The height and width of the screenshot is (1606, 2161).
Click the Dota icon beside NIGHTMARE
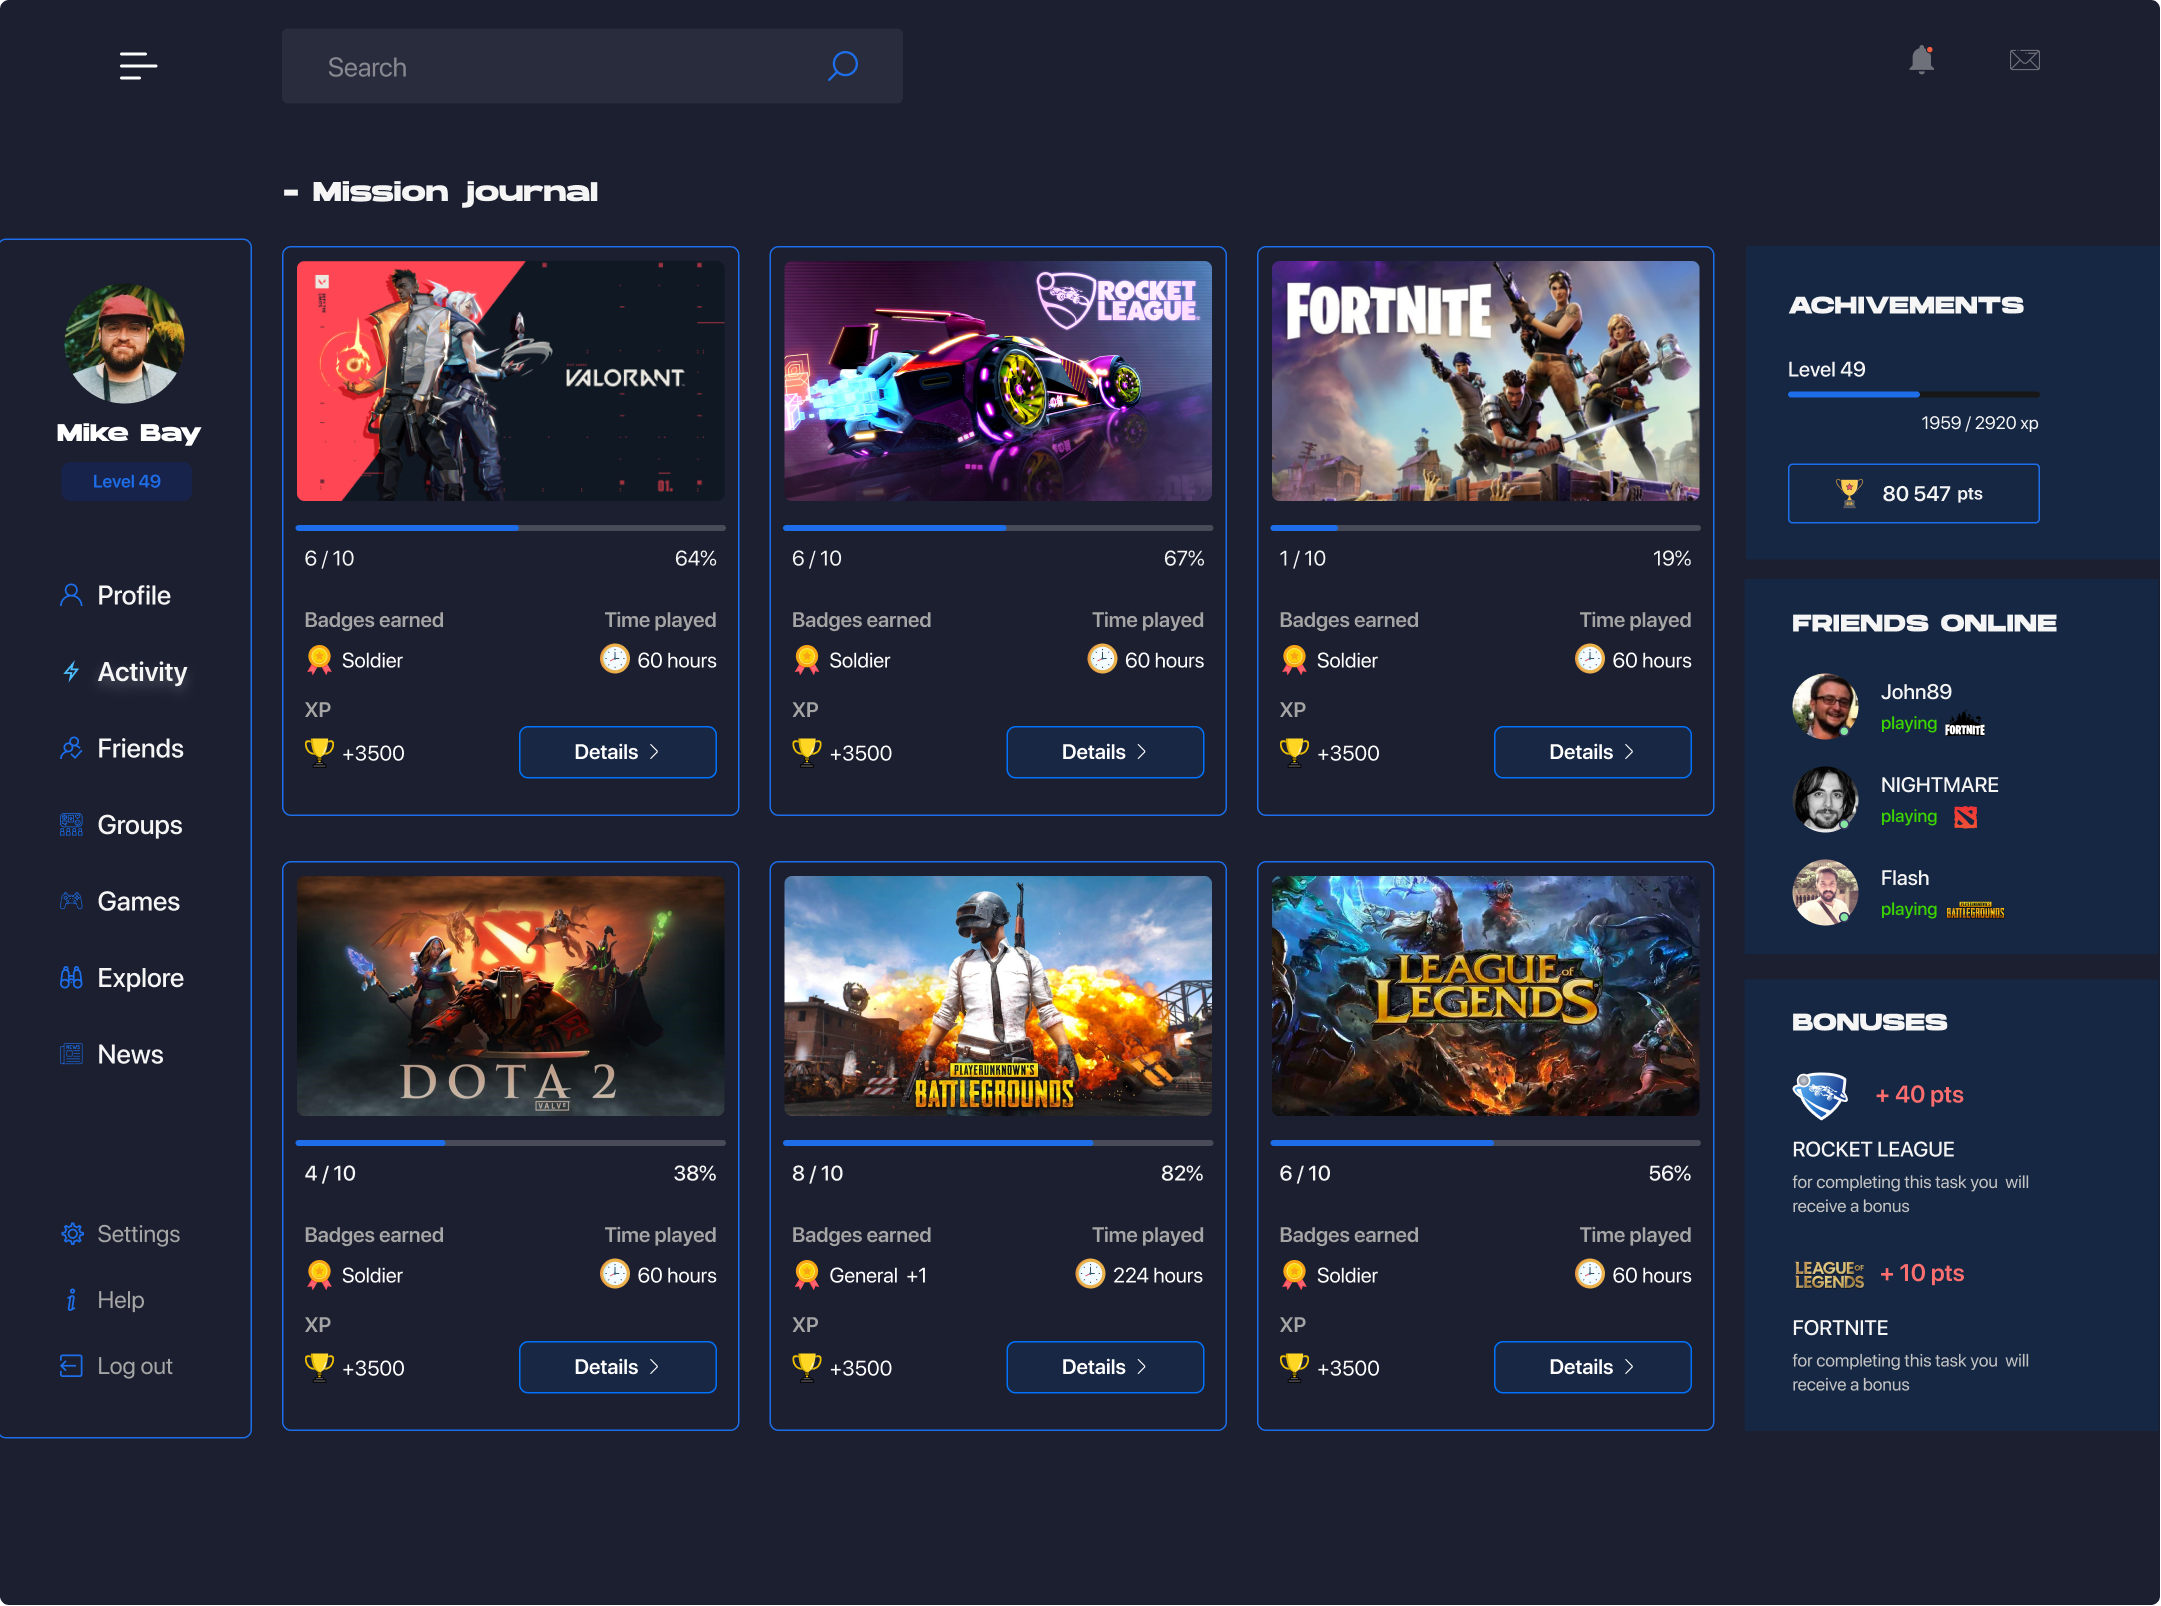tap(1965, 817)
